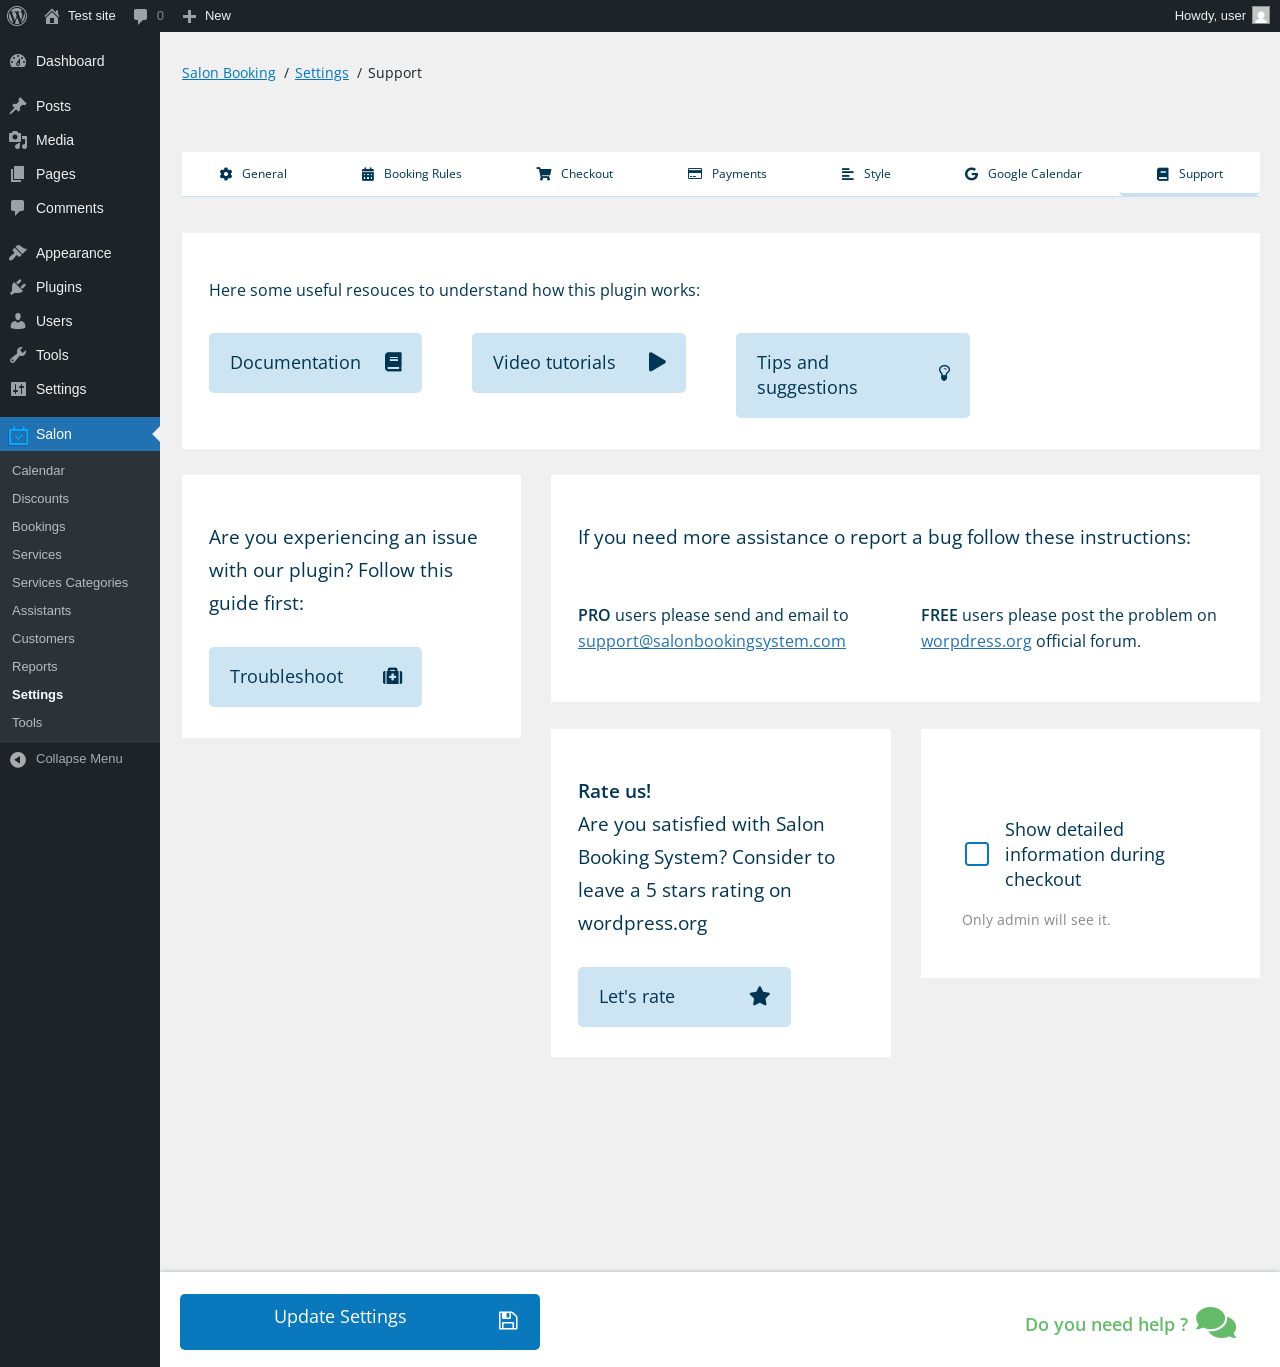Open Assistants in Salon submenu

(41, 611)
